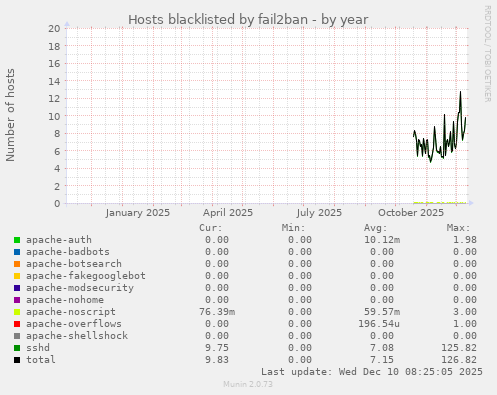Viewport: 497px width, 395px height.
Task: Click the chart title Hosts blacklisted by fail2ban
Action: point(248,20)
